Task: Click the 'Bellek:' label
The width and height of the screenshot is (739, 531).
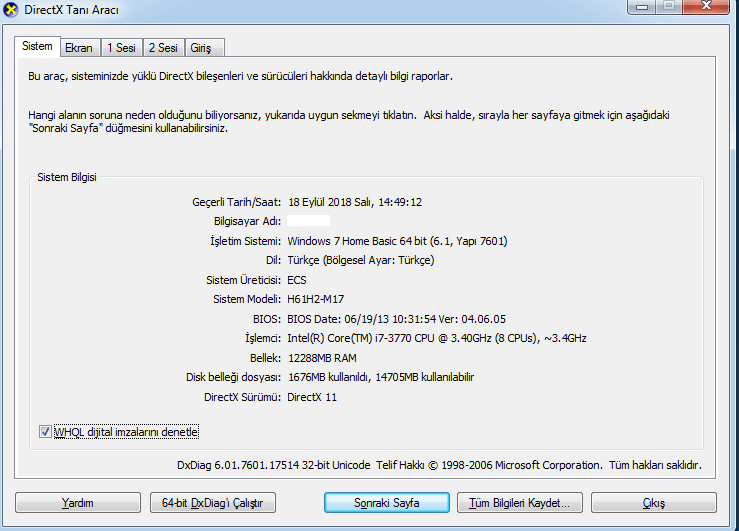Action: point(265,358)
